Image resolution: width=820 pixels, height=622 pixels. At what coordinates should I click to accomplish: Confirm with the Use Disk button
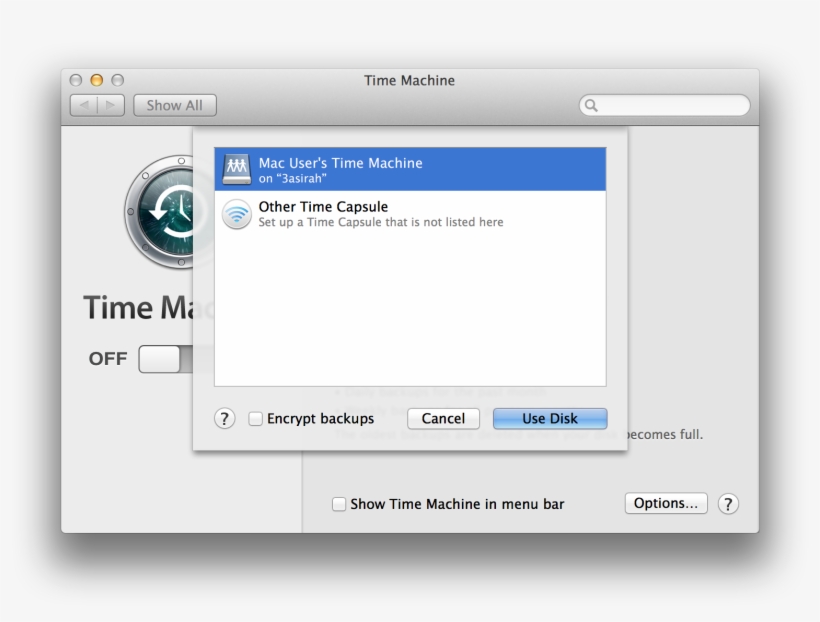pyautogui.click(x=549, y=419)
